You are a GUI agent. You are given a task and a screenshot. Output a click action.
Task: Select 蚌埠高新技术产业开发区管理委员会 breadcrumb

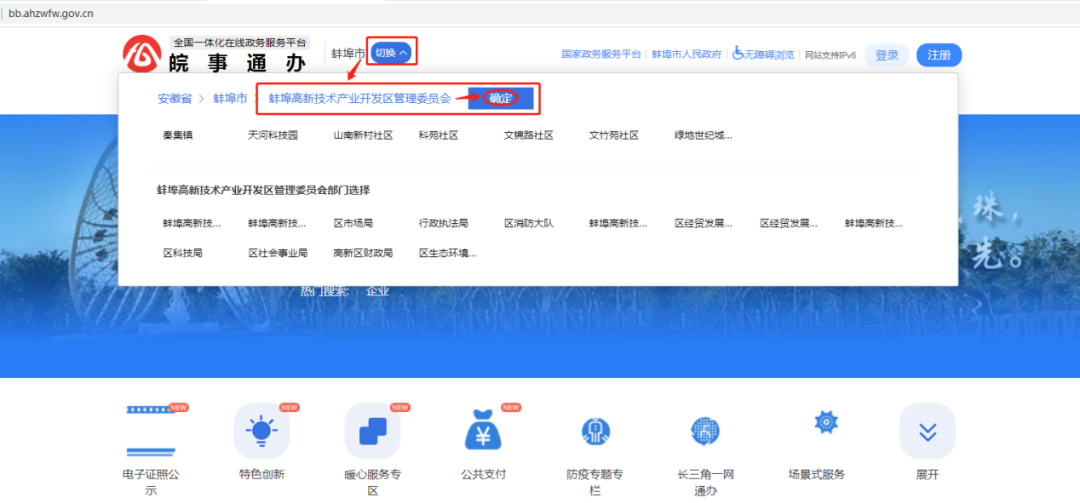[360, 99]
